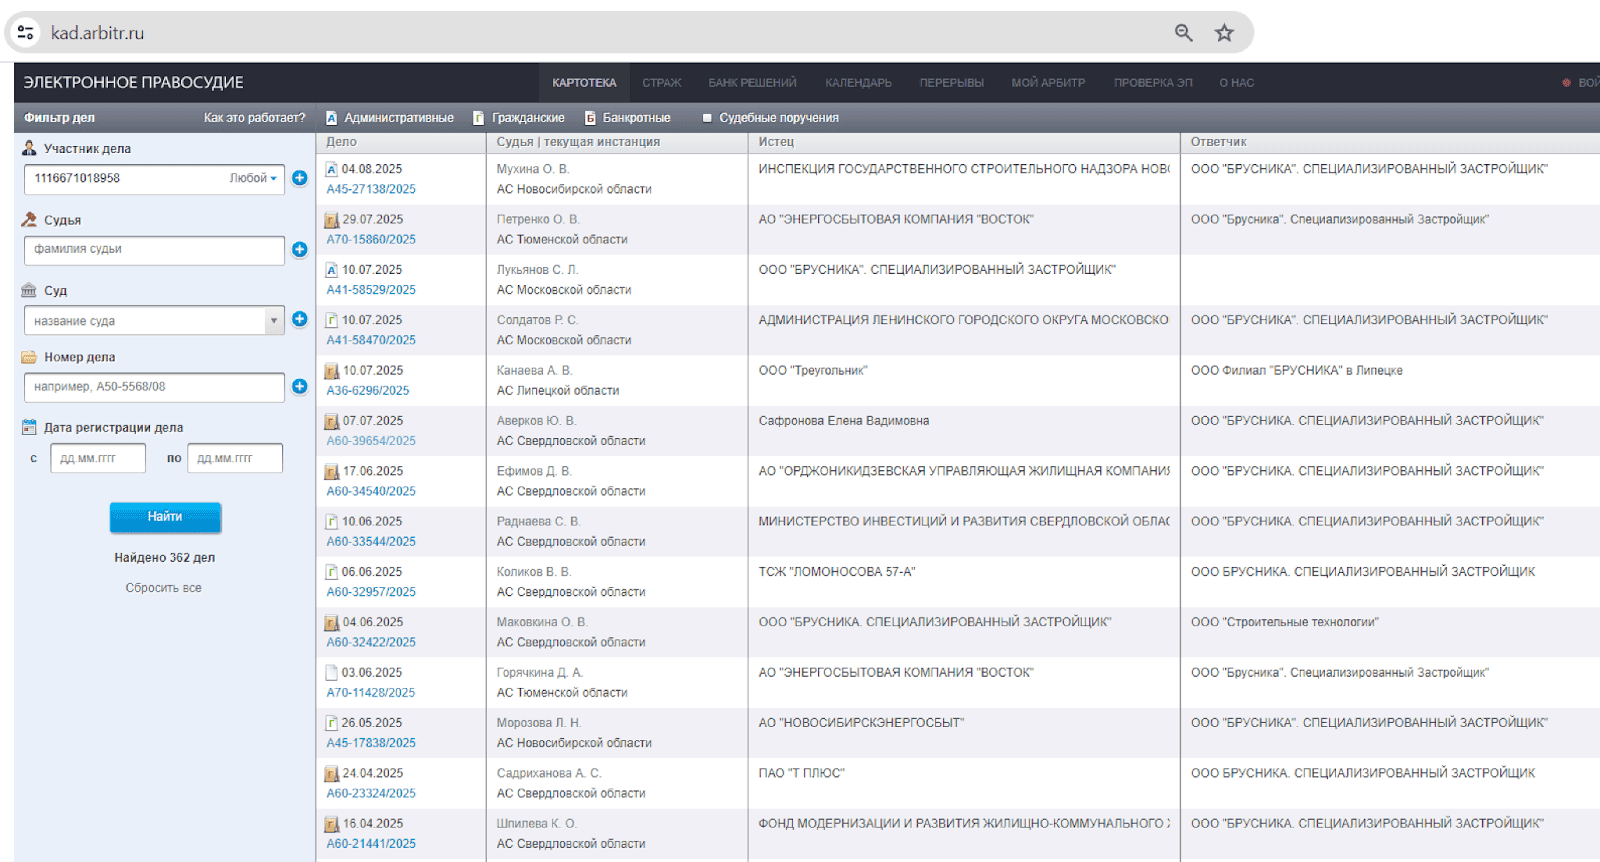The image size is (1600, 862).
Task: Expand the court name dropdown arrow
Action: pyautogui.click(x=273, y=321)
